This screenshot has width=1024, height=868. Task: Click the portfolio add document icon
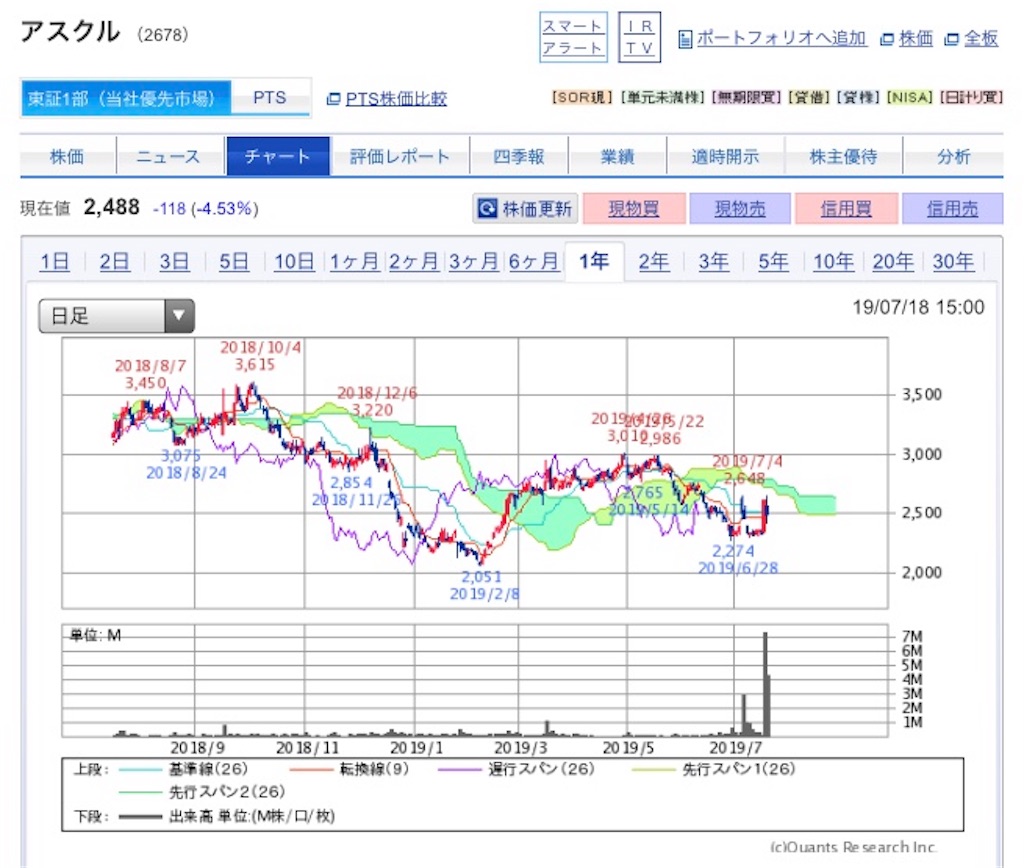point(685,40)
